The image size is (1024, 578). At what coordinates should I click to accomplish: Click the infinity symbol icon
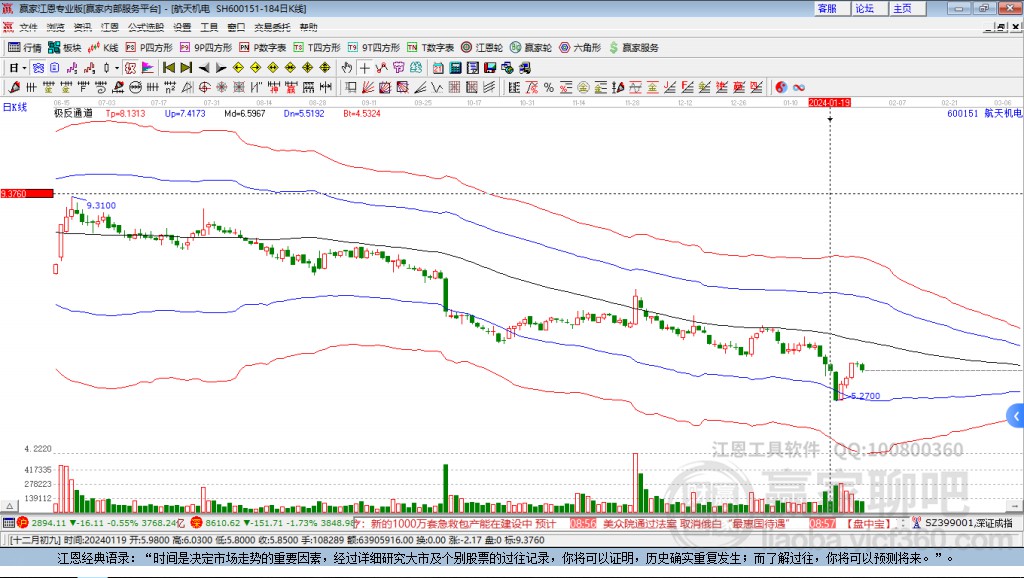click(x=799, y=87)
